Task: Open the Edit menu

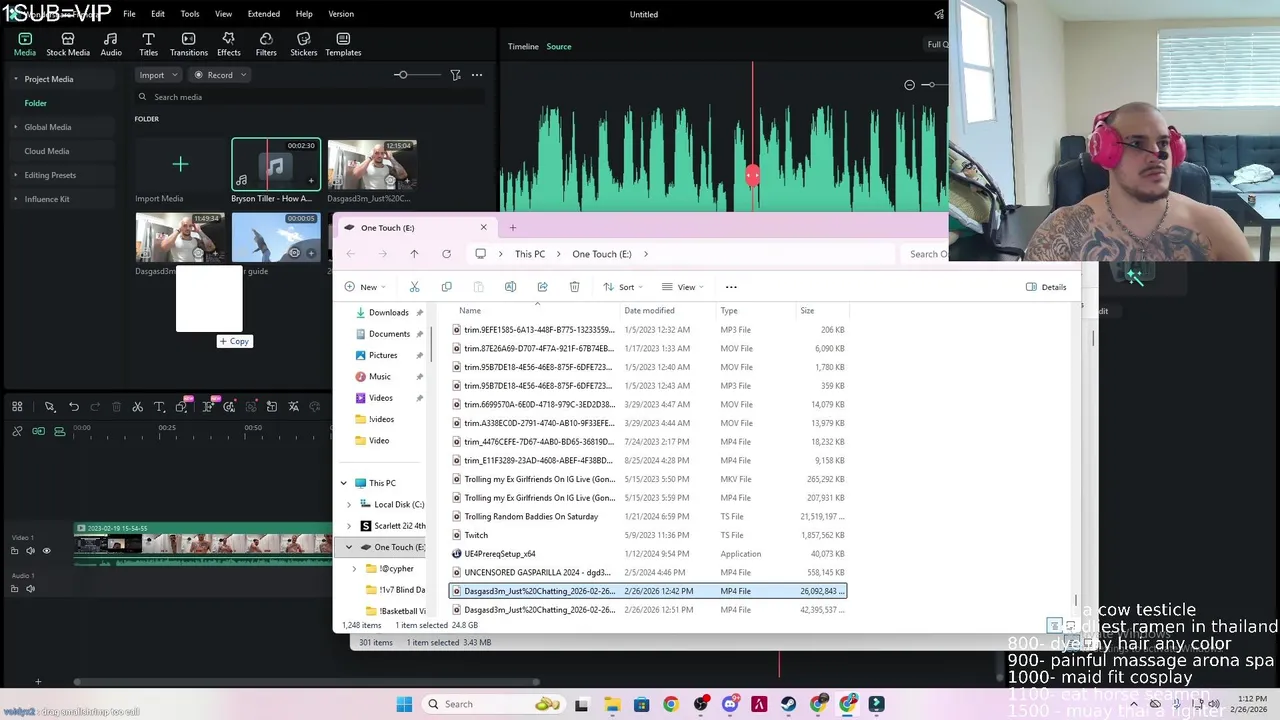Action: [158, 14]
